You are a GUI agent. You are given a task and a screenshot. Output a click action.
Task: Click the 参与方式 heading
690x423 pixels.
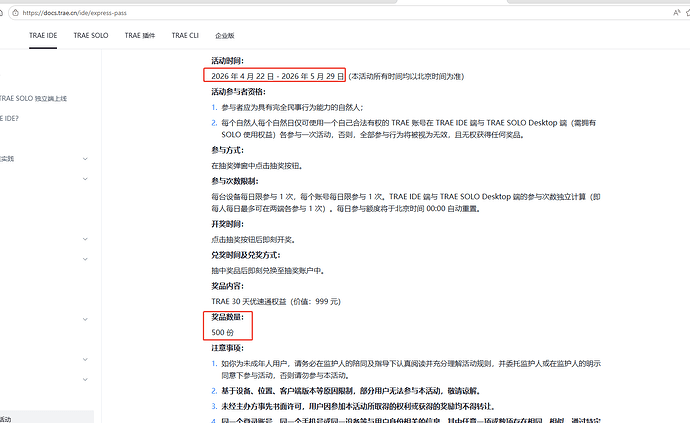[x=228, y=150]
